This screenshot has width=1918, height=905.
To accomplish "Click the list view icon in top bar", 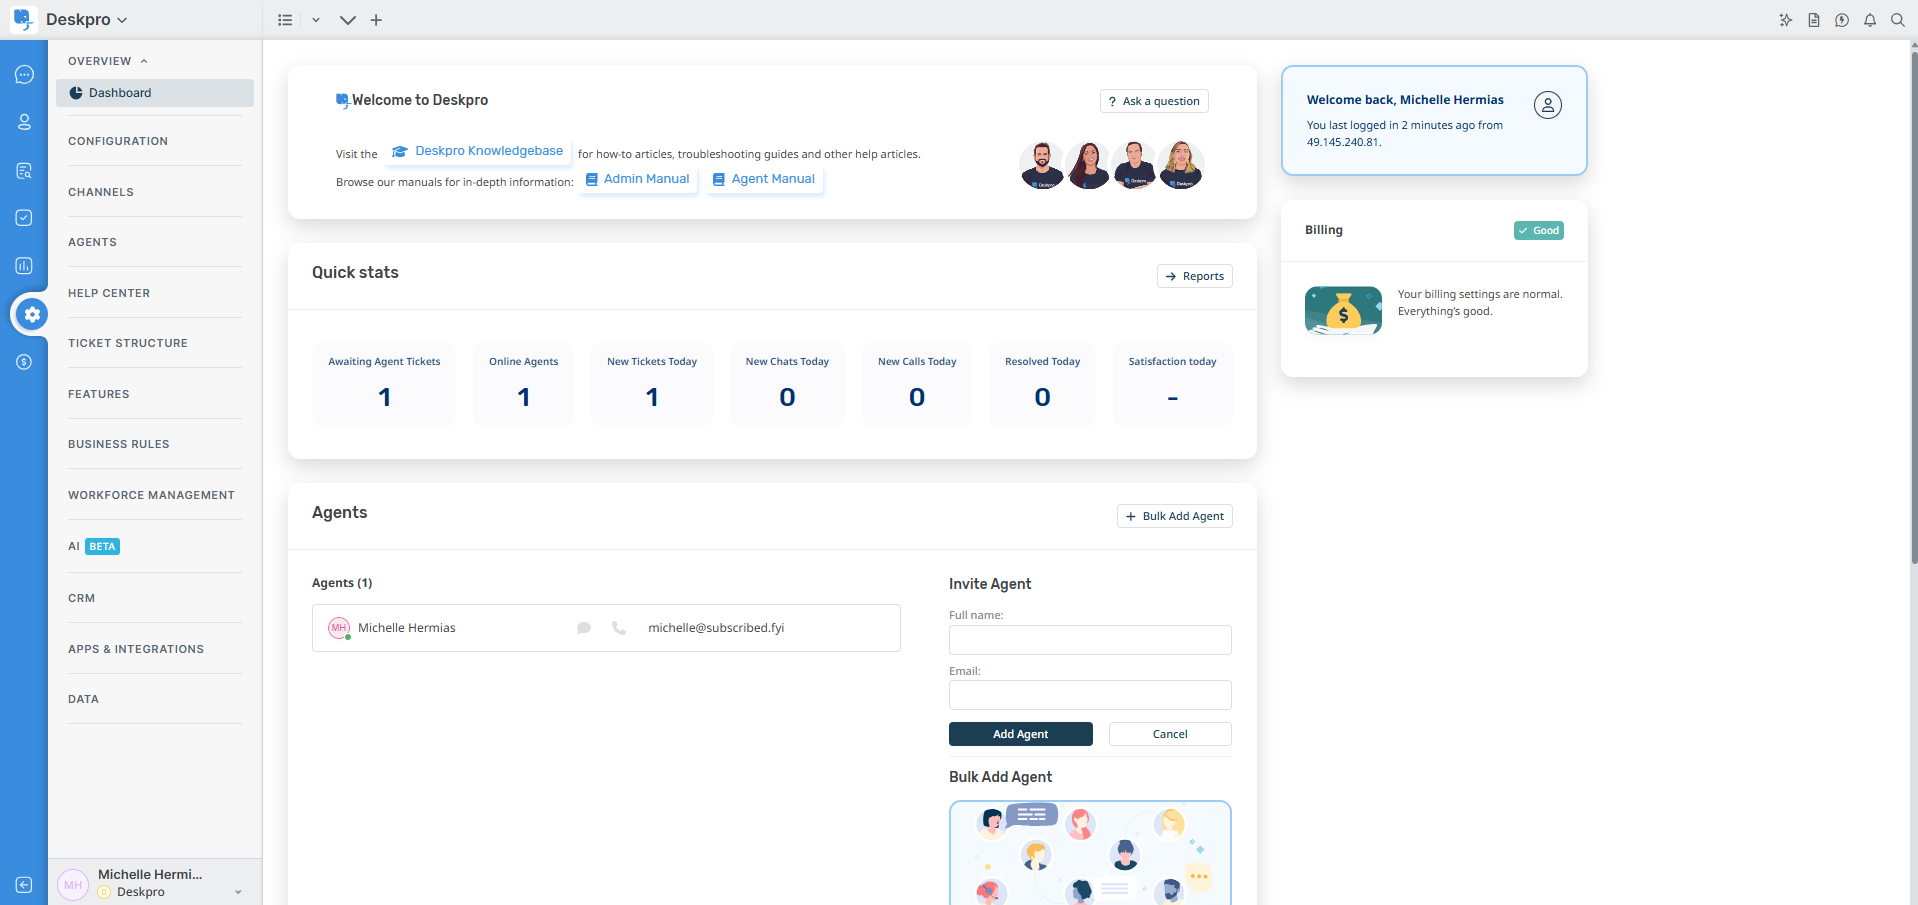I will pyautogui.click(x=285, y=20).
